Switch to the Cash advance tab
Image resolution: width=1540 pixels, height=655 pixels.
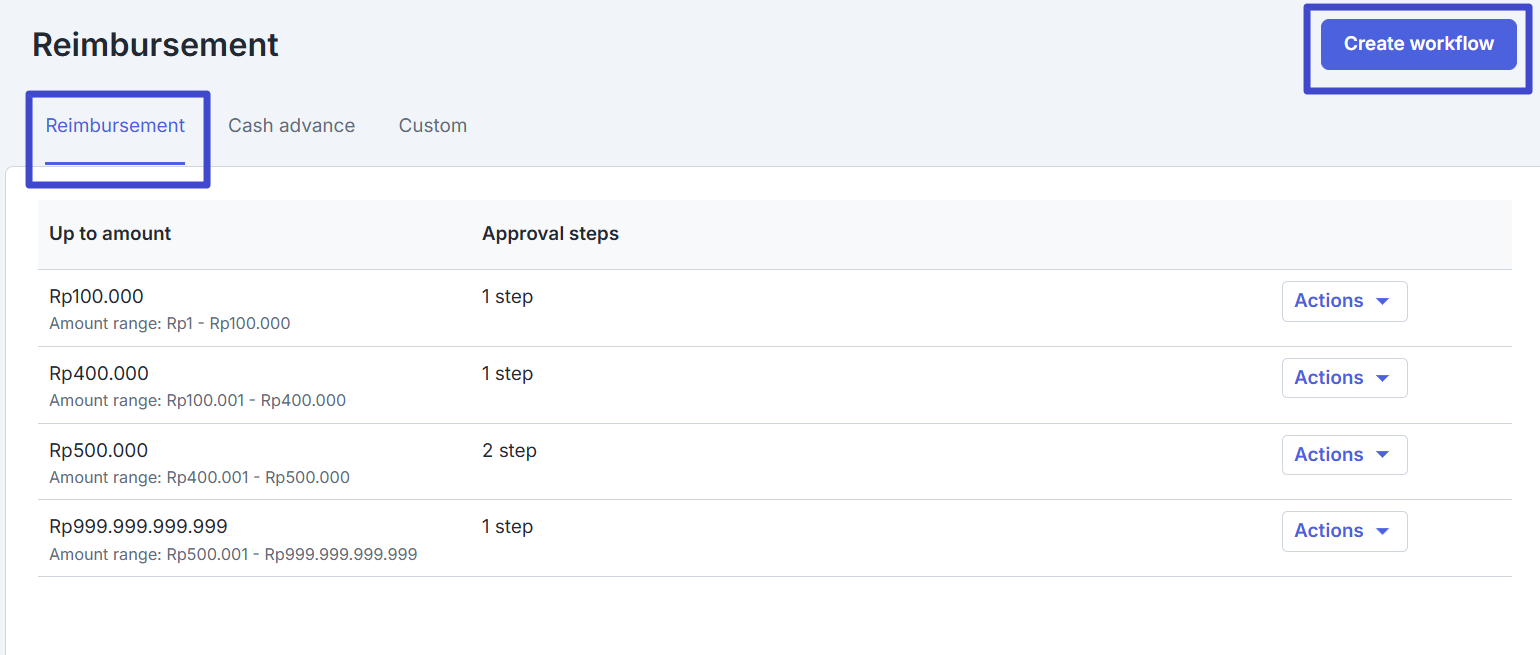291,126
